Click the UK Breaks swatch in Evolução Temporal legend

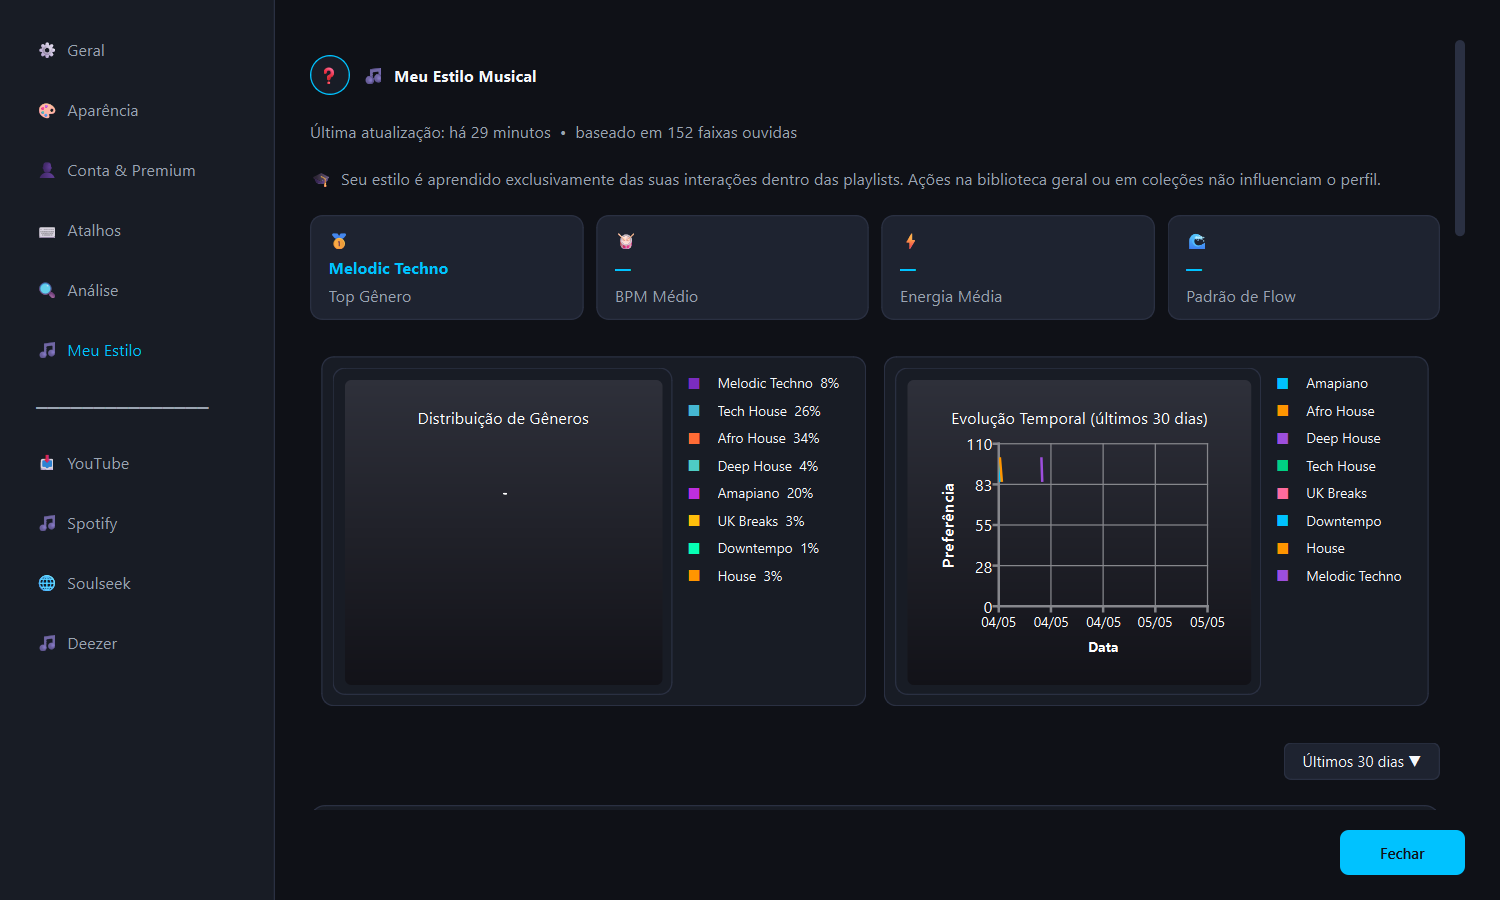tap(1283, 493)
